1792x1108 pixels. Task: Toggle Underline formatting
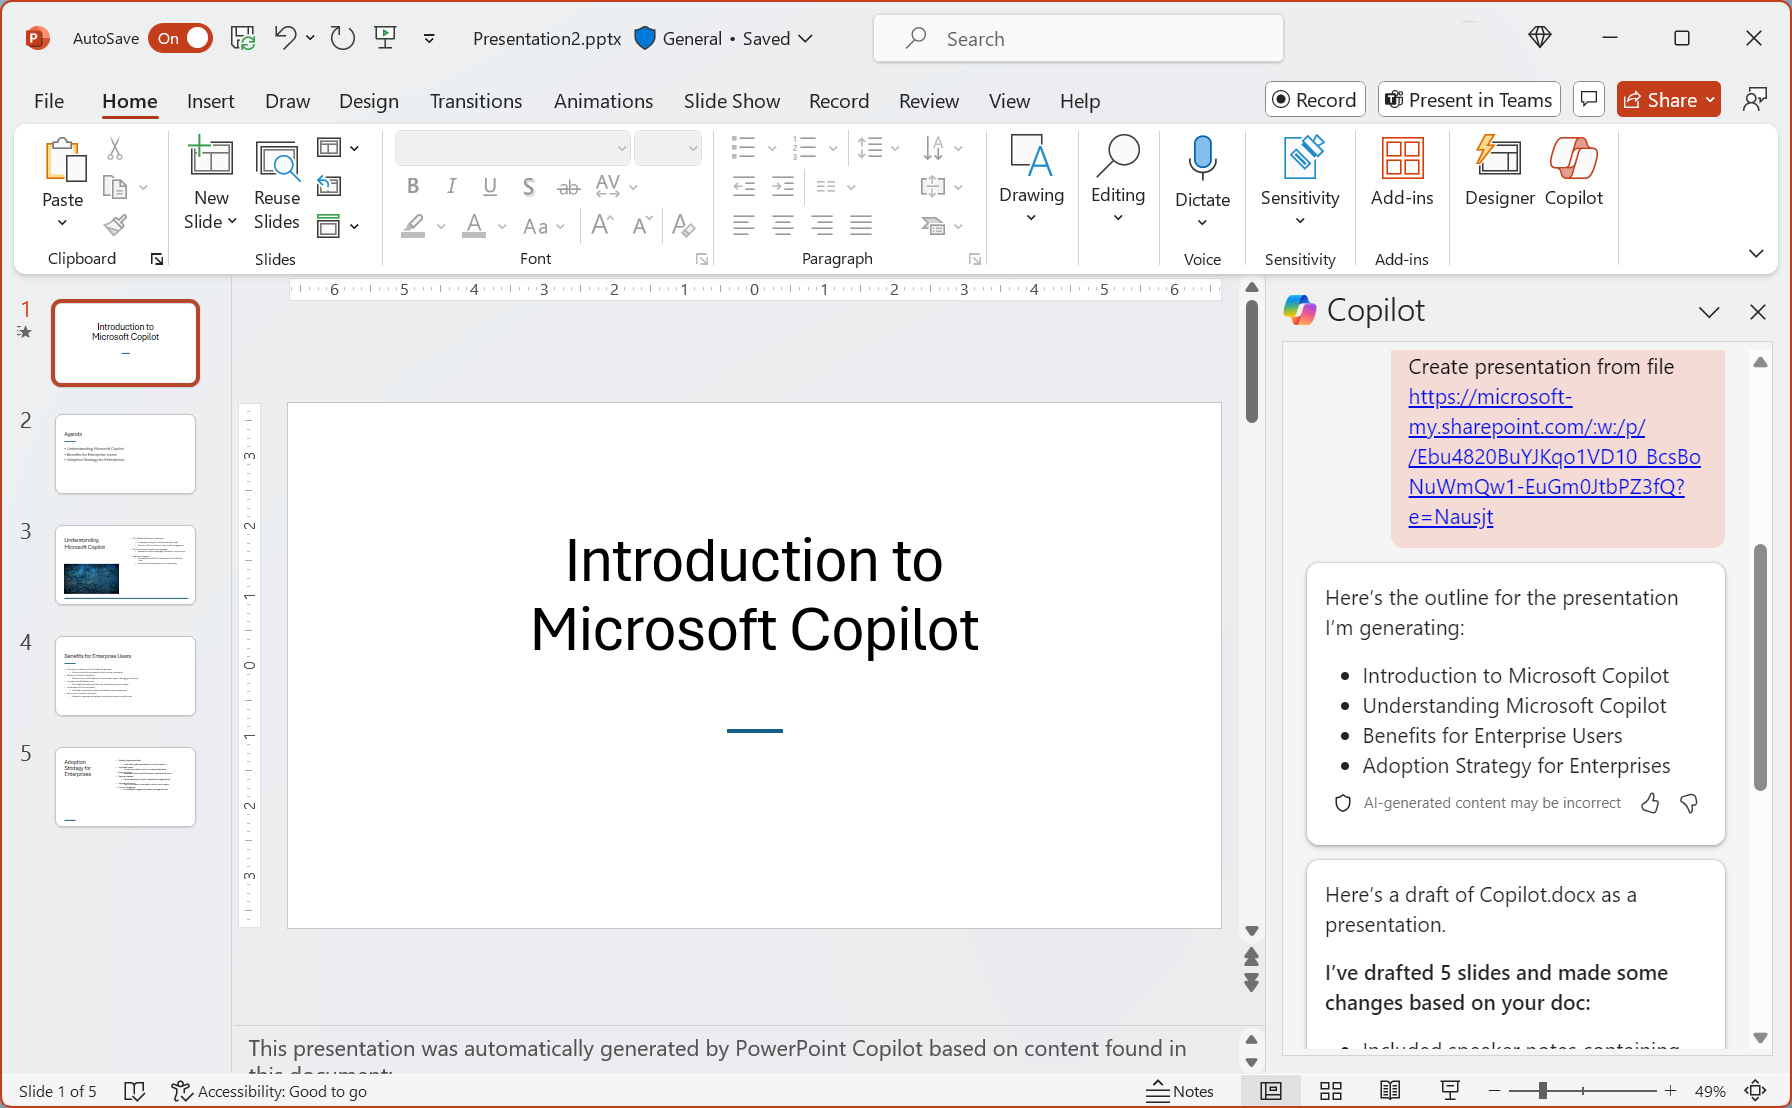click(490, 186)
